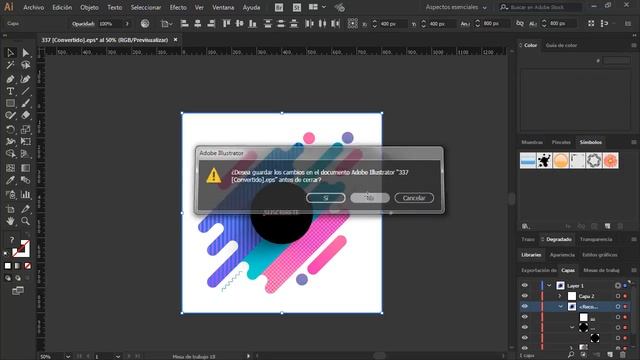This screenshot has width=640, height=360.
Task: Toggle visibility of Capa 2 layer
Action: click(525, 296)
